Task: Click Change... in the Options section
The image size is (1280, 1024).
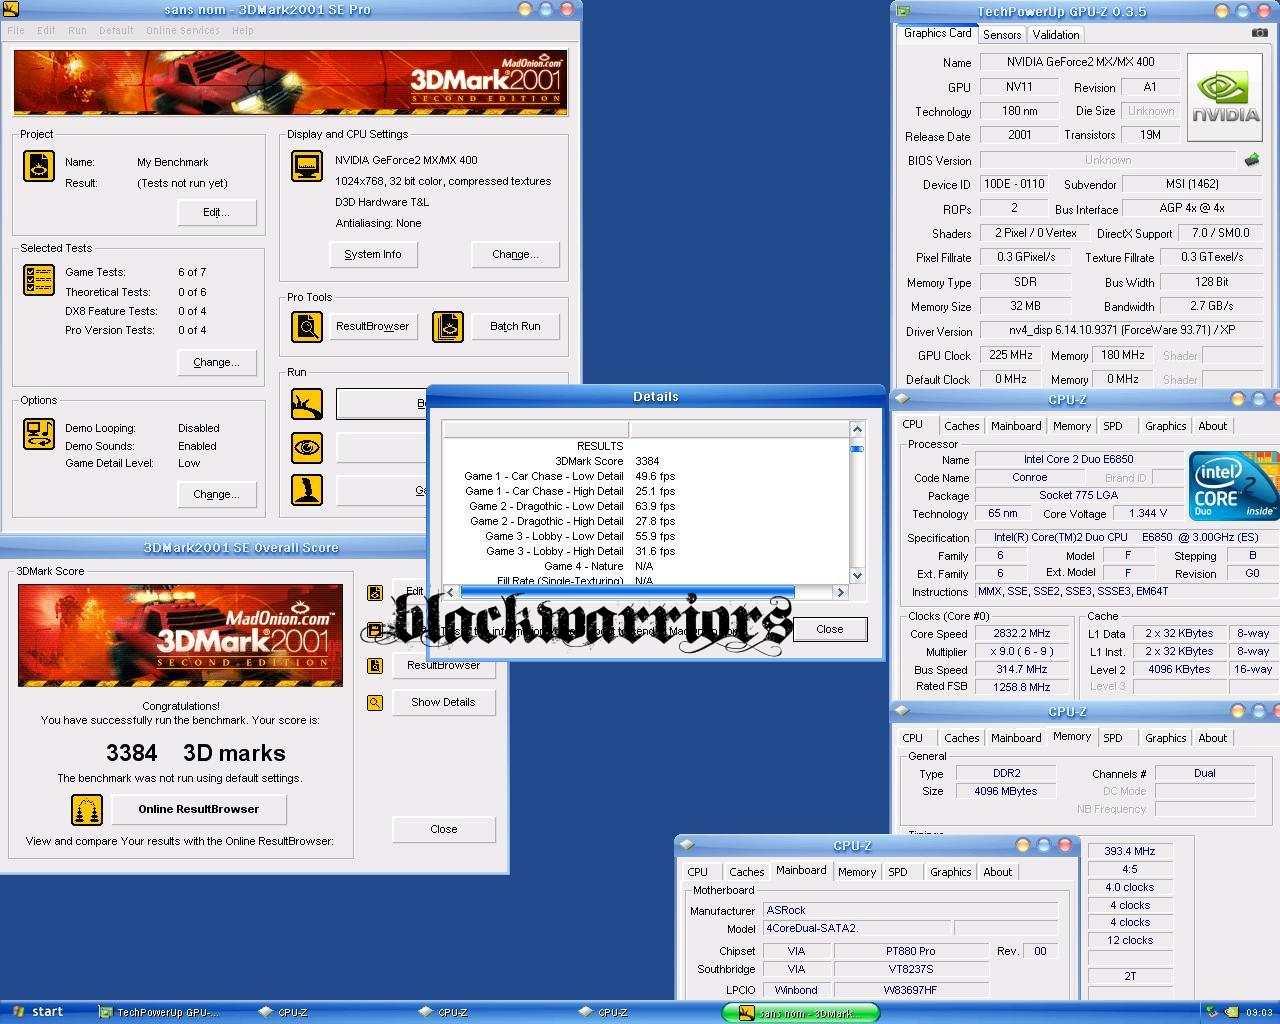Action: click(216, 495)
